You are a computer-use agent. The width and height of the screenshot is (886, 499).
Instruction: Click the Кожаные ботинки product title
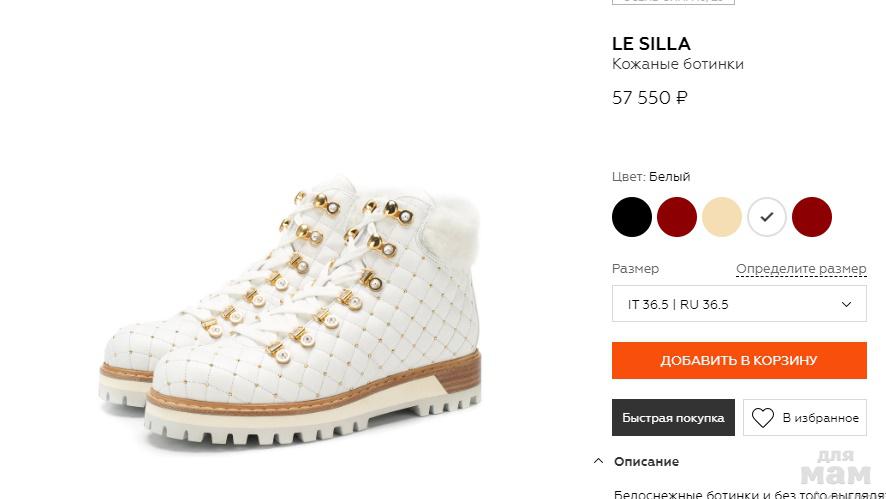678,64
